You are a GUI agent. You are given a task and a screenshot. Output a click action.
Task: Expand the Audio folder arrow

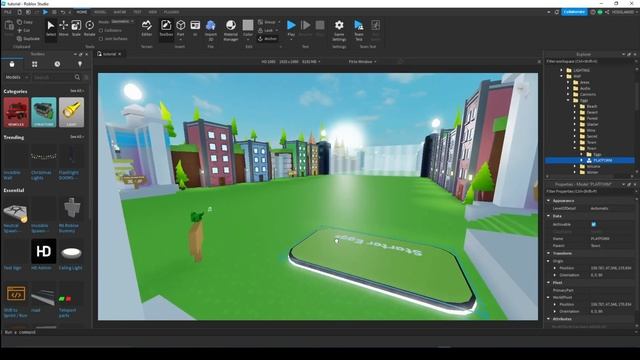click(x=568, y=88)
